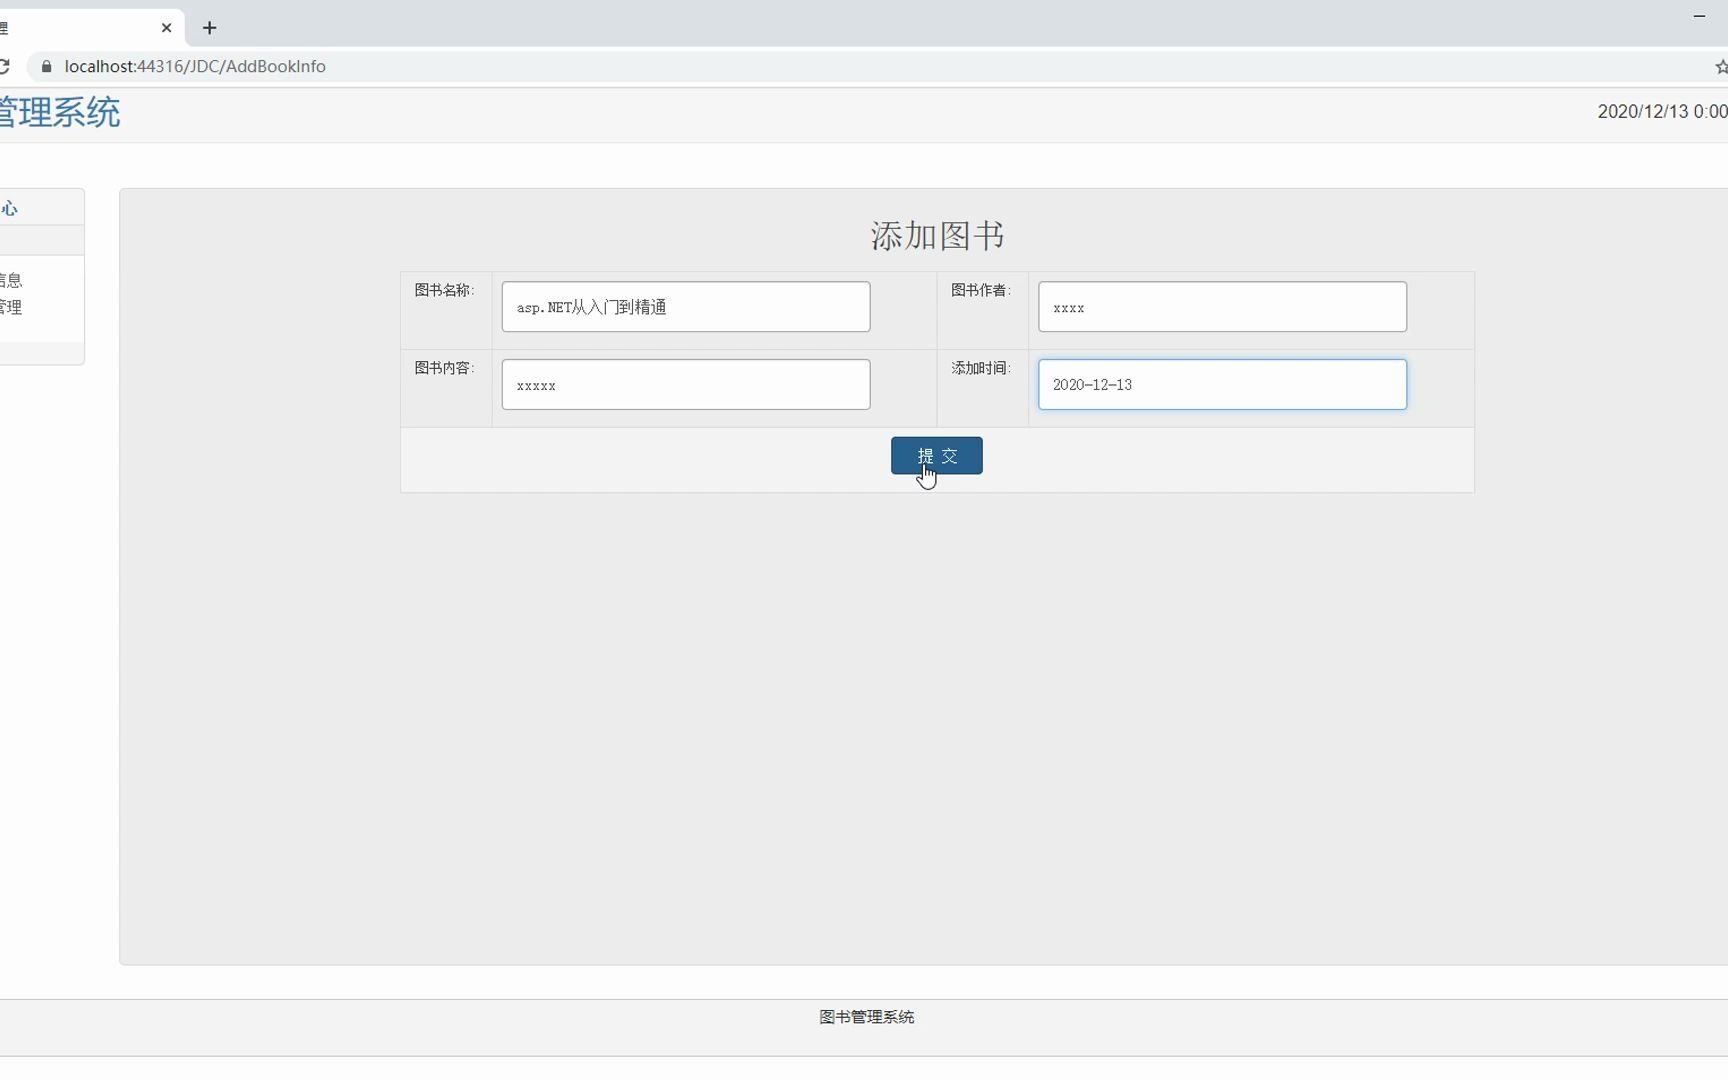The image size is (1728, 1080).
Task: Open a new browser tab with the plus icon
Action: 209,28
